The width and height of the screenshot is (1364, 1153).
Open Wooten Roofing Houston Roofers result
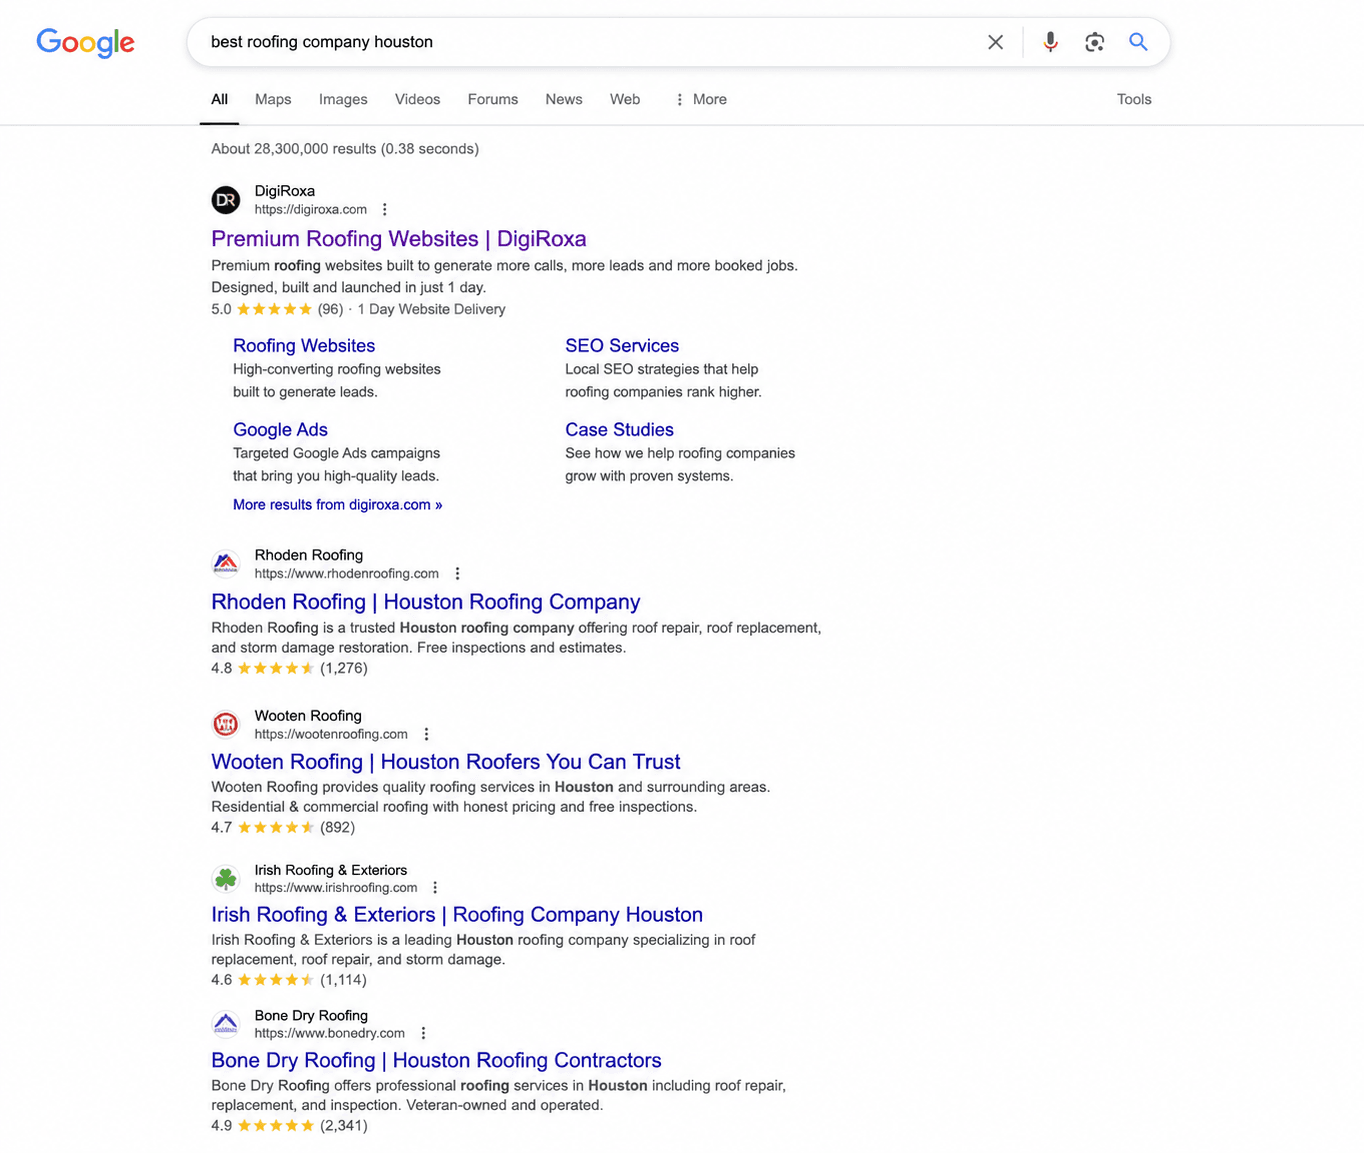pos(445,762)
